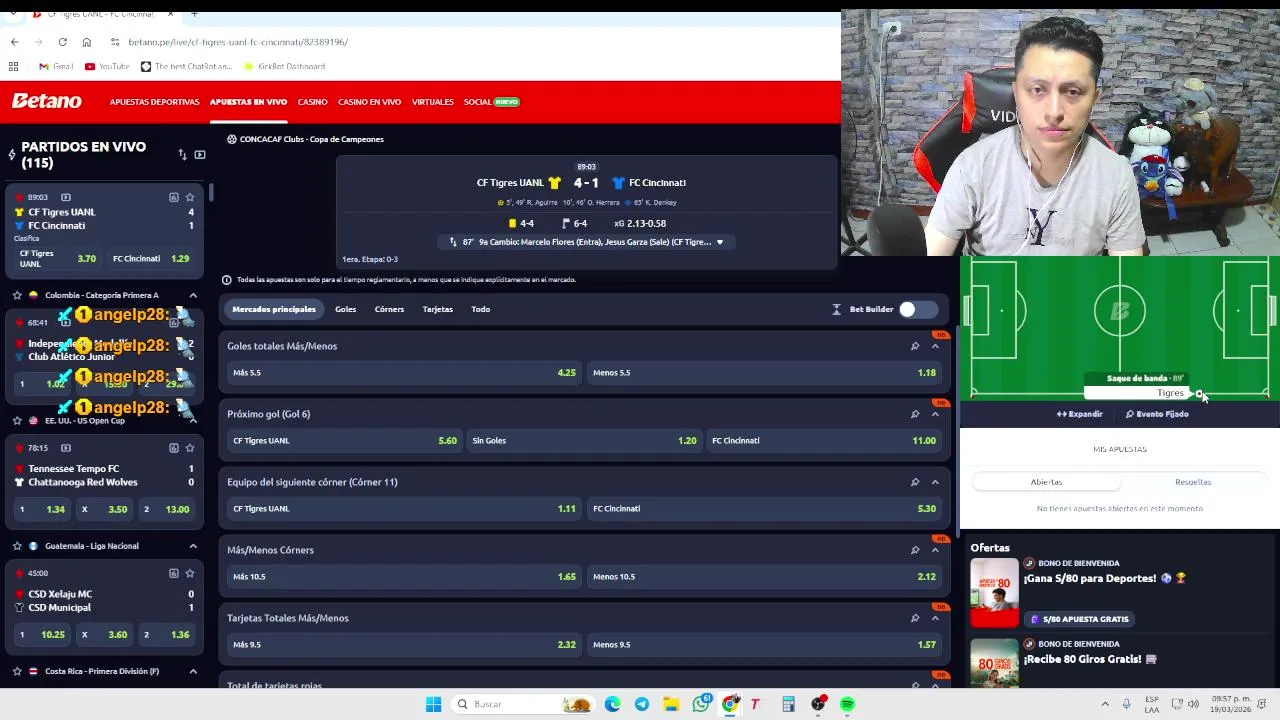Click the S/80 Apuesta Gratis offer button
The image size is (1280, 720).
[x=1078, y=619]
